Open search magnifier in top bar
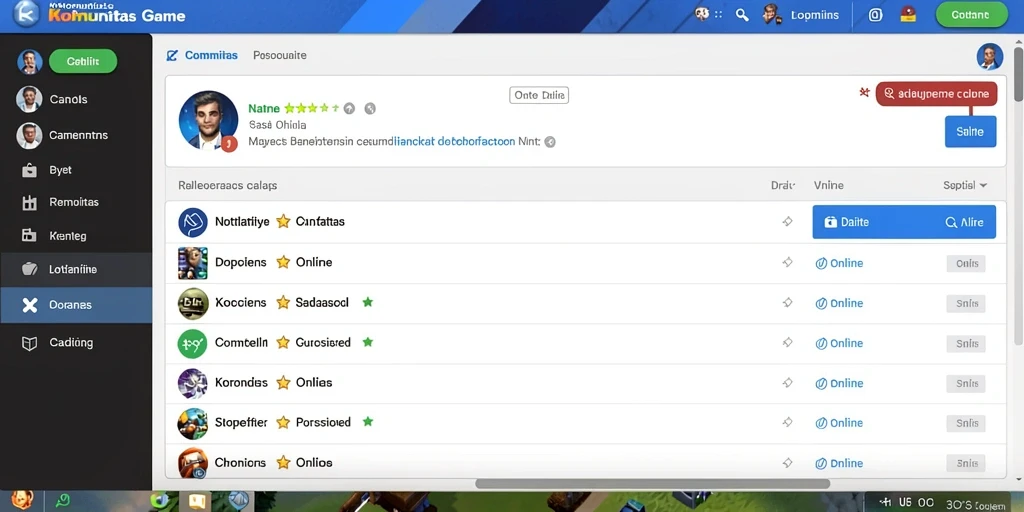This screenshot has height=512, width=1024. (742, 15)
